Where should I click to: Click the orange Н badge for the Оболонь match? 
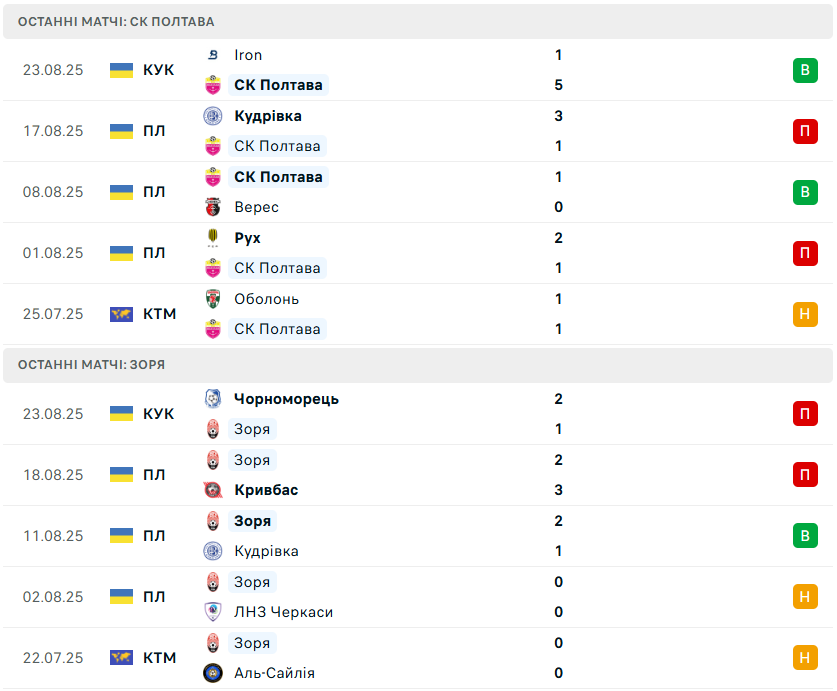[x=805, y=314]
